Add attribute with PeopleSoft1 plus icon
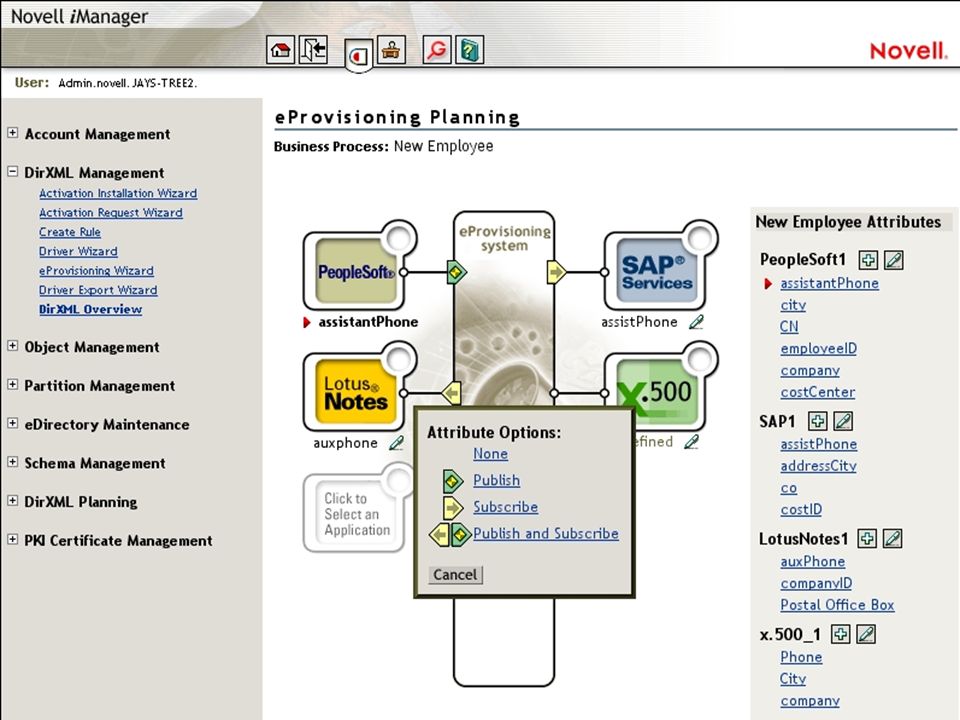This screenshot has width=960, height=720. tap(868, 260)
